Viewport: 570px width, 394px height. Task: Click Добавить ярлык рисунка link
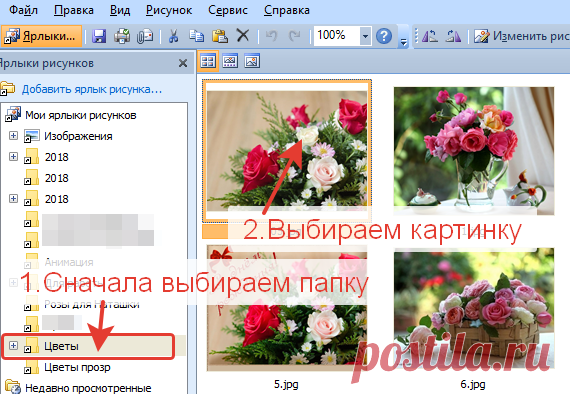point(92,89)
